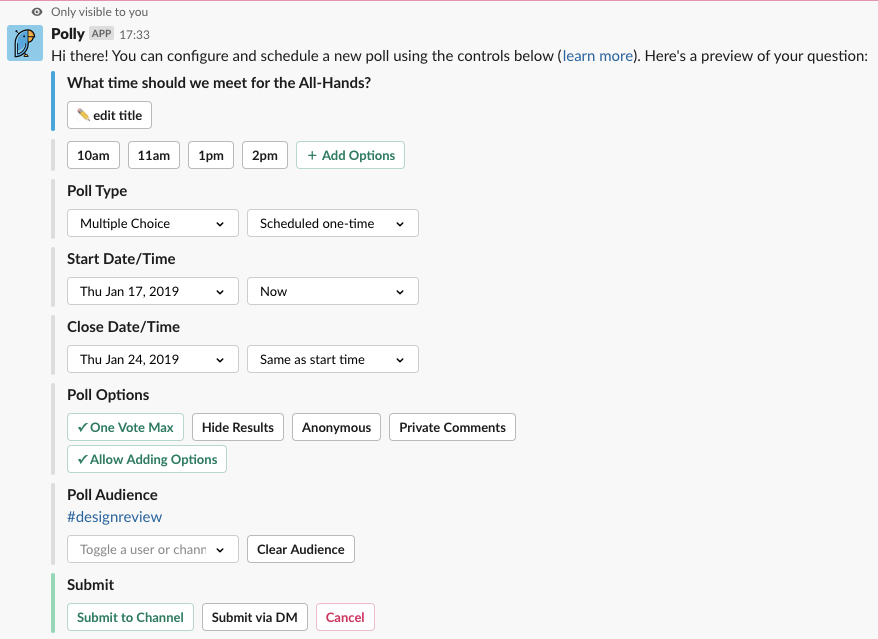Open the Multiple Choice poll type dropdown
Screen dimensions: 878x639
152,223
